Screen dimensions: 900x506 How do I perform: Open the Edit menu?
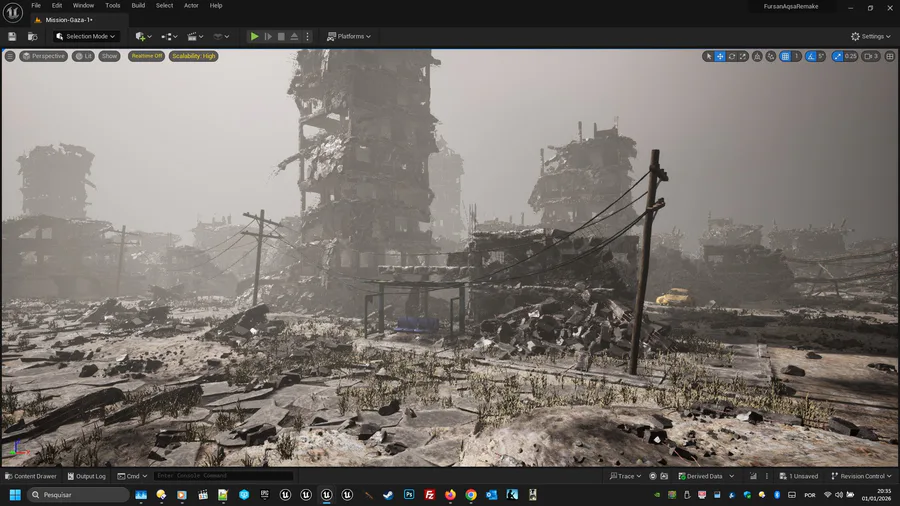point(57,5)
